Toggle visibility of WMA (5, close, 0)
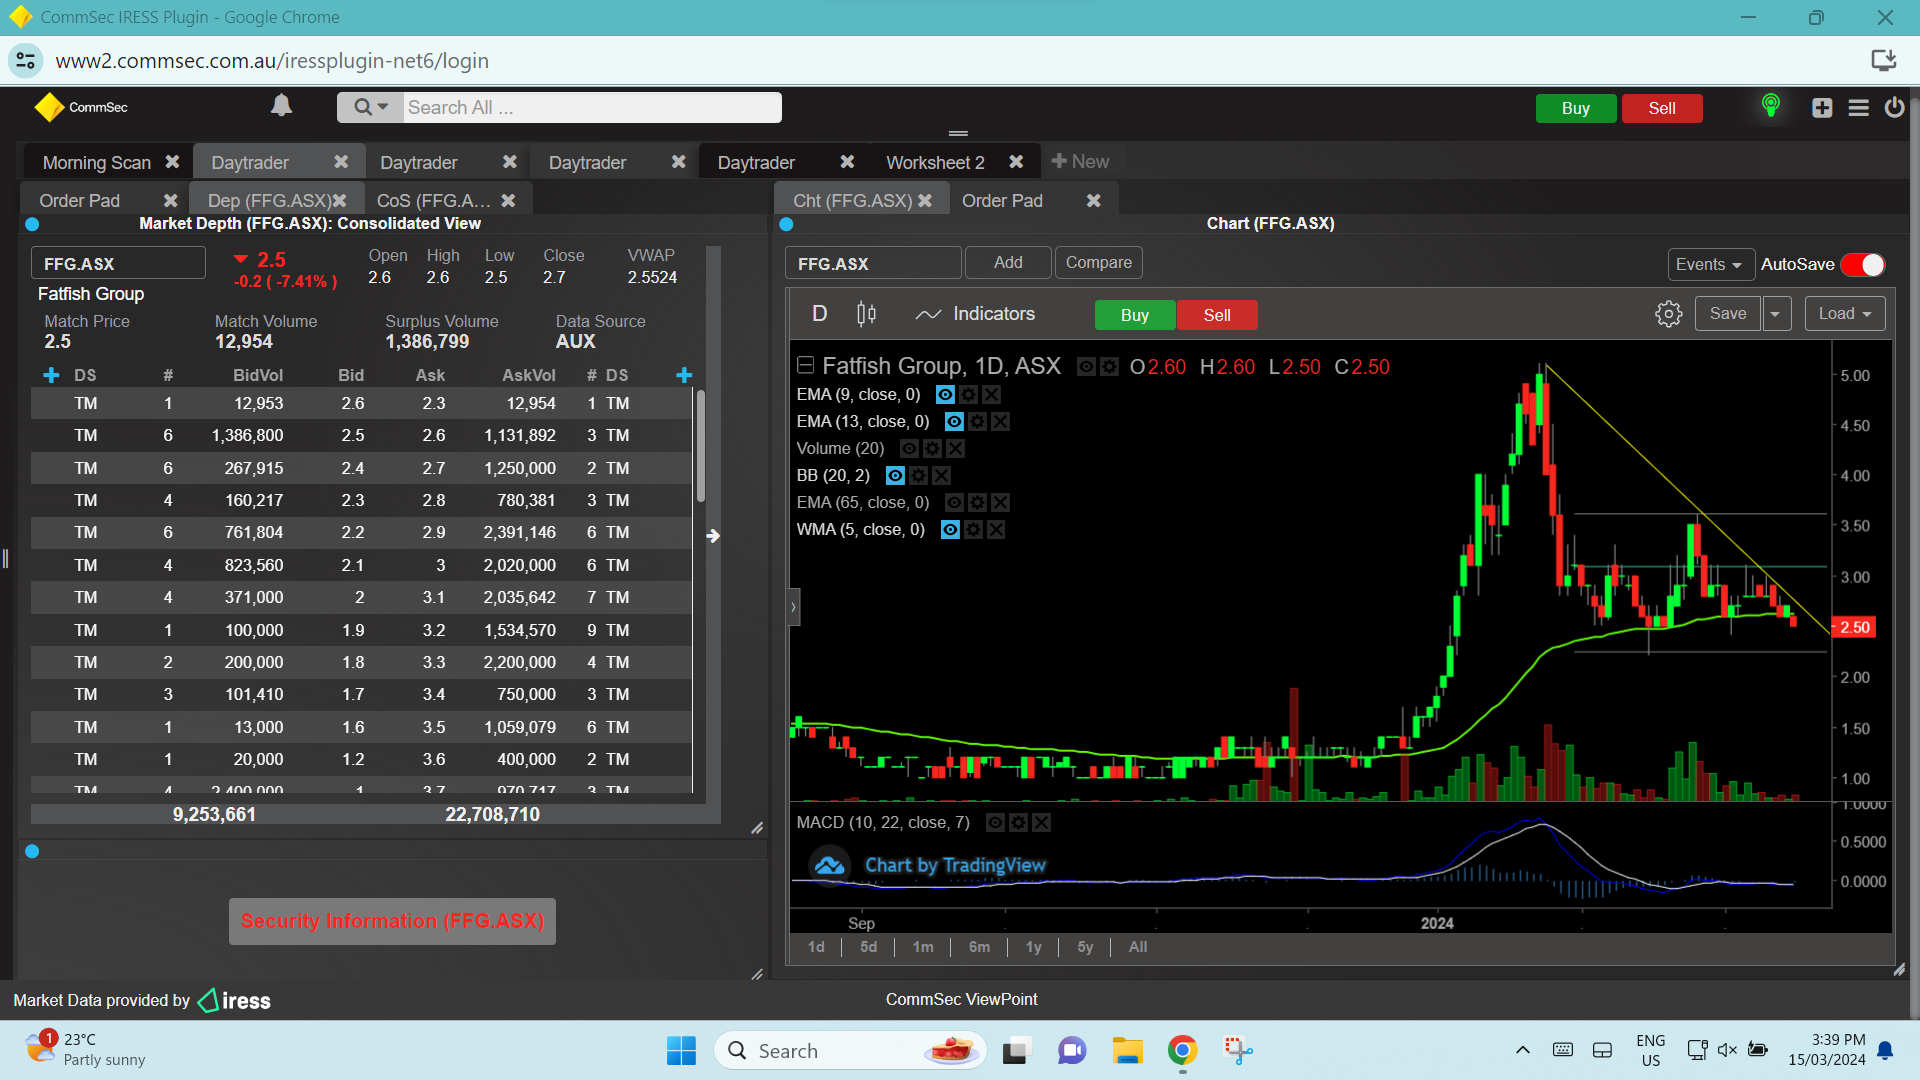Screen dimensions: 1920x1080 (950, 530)
